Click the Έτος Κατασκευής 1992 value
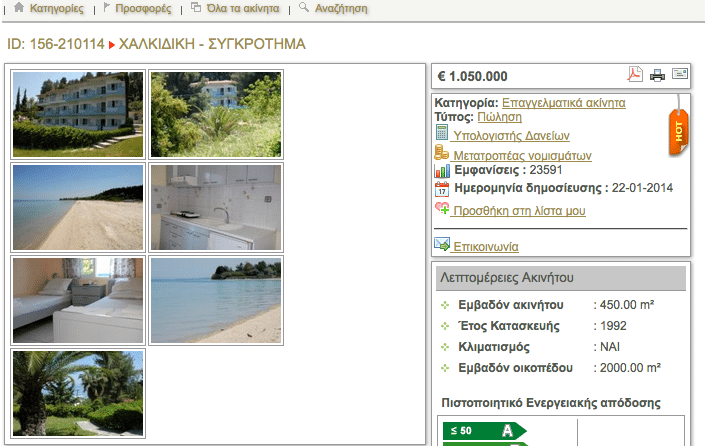Screen dimensions: 705x446 click(613, 326)
